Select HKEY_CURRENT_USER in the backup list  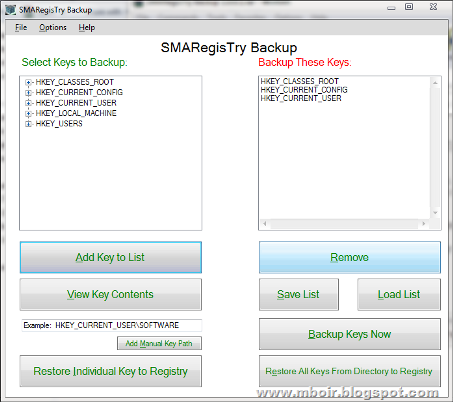click(301, 98)
